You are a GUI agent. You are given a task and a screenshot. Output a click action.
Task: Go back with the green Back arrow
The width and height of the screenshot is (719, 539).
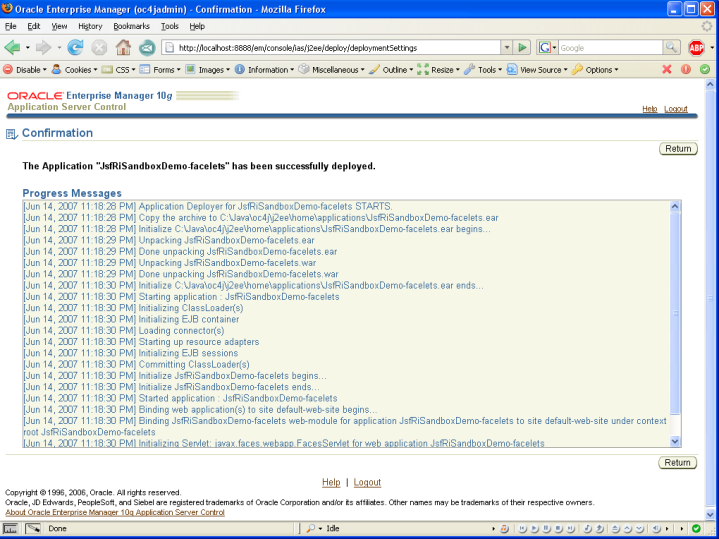[12, 47]
